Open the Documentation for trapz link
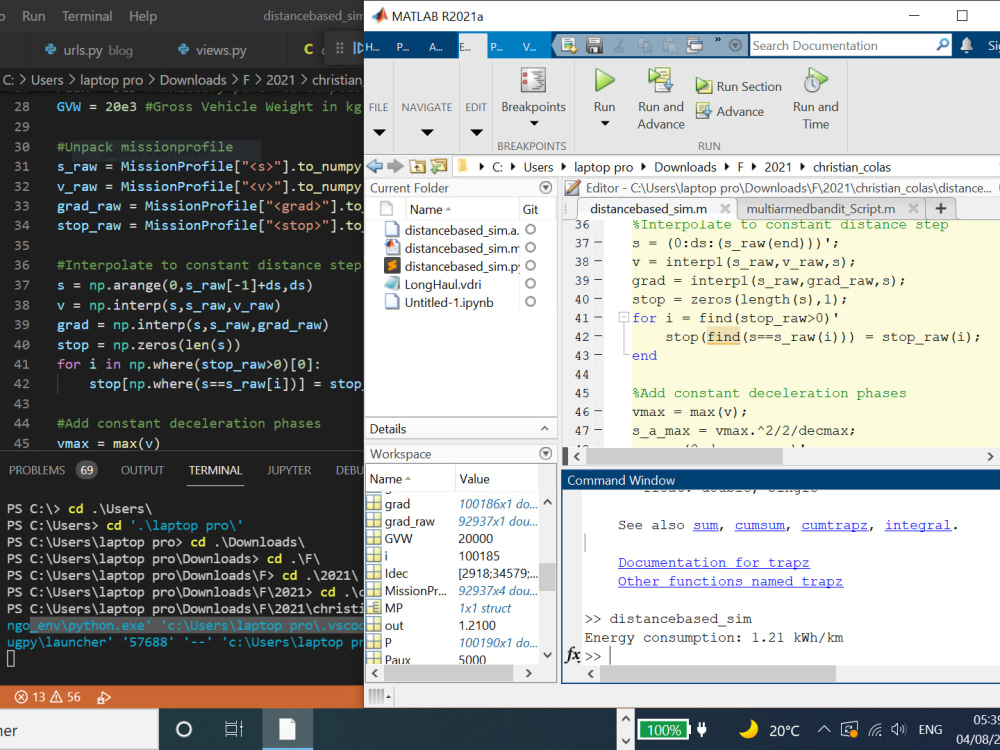Image resolution: width=1000 pixels, height=750 pixels. [713, 562]
